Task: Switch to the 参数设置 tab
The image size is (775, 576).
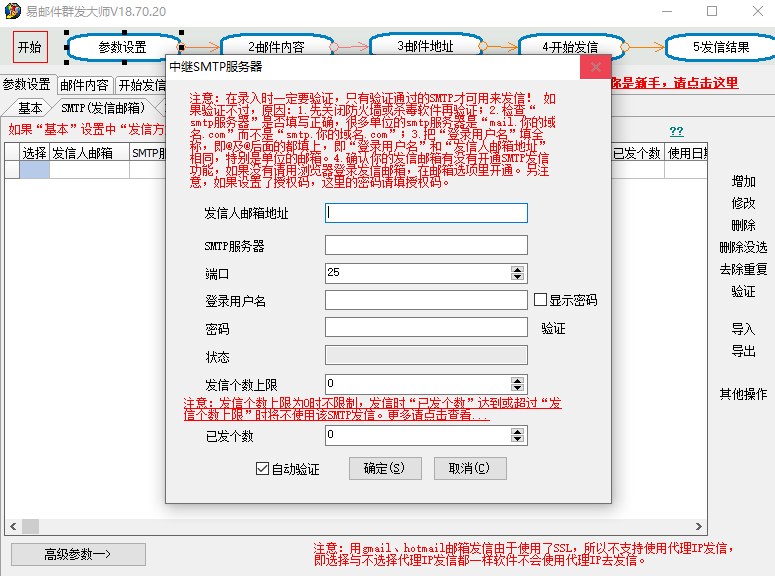Action: coord(27,85)
